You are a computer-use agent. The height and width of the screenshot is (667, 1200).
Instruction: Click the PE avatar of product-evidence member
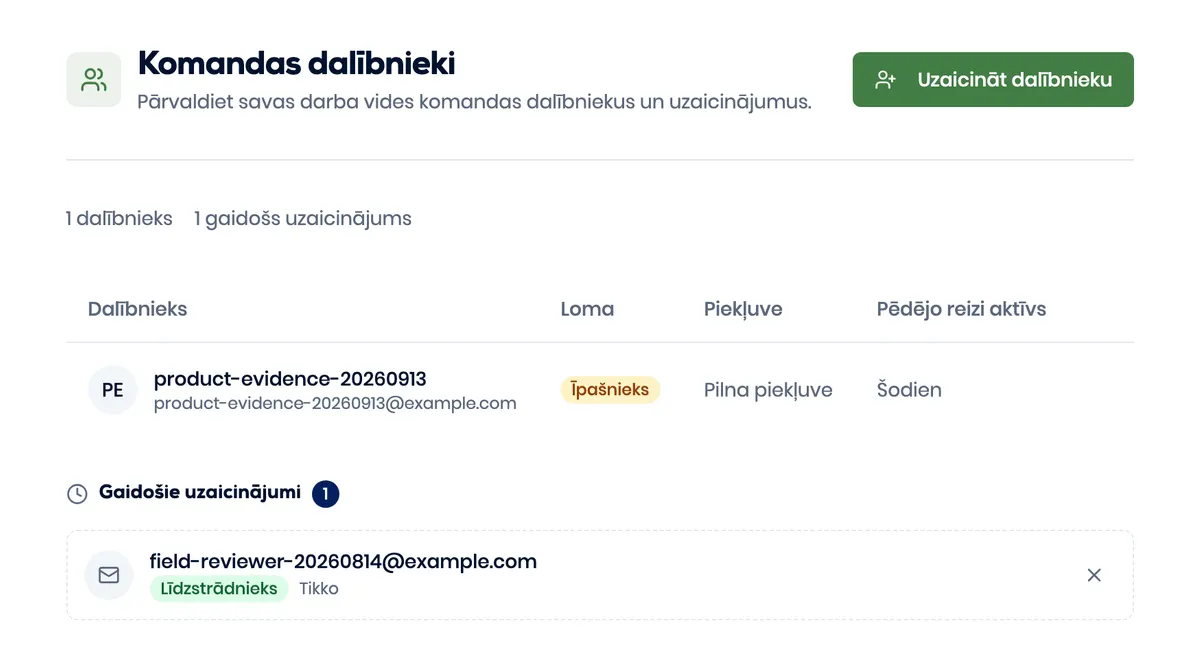click(x=113, y=390)
